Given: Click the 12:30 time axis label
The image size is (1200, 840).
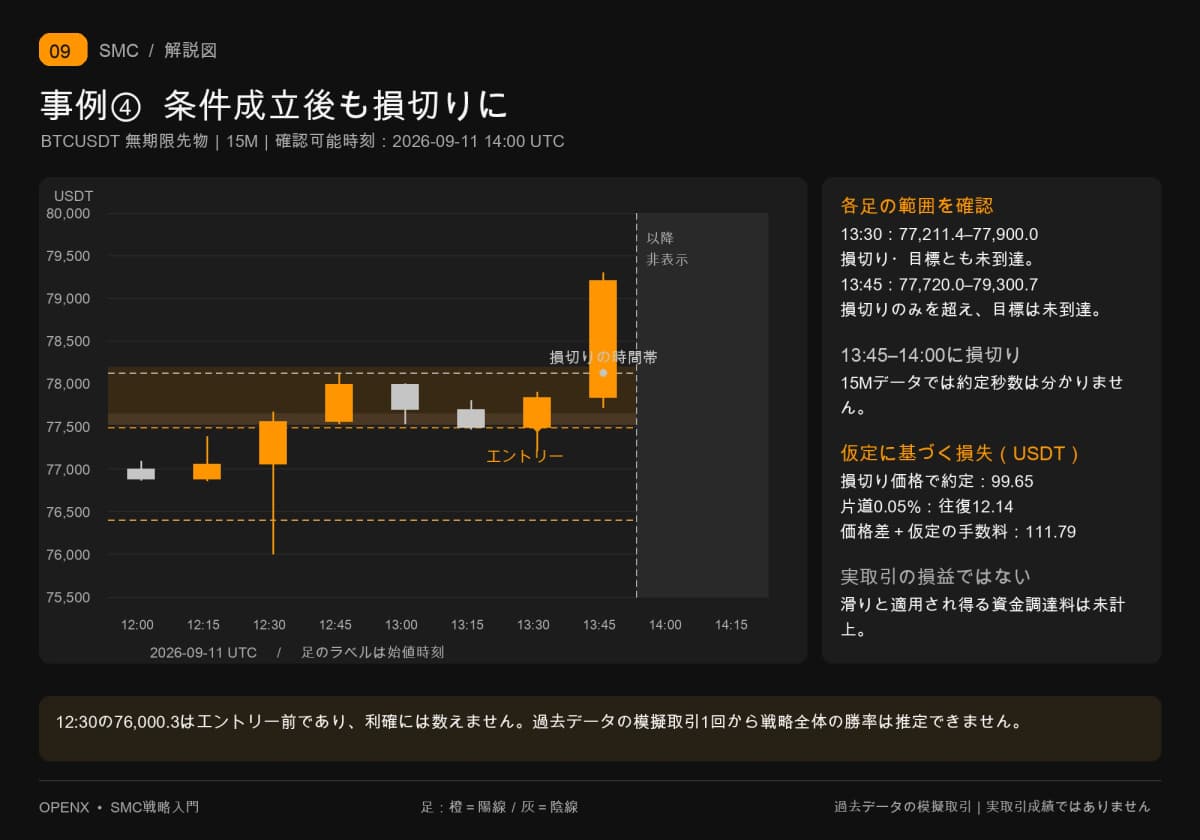Looking at the screenshot, I should (x=269, y=625).
